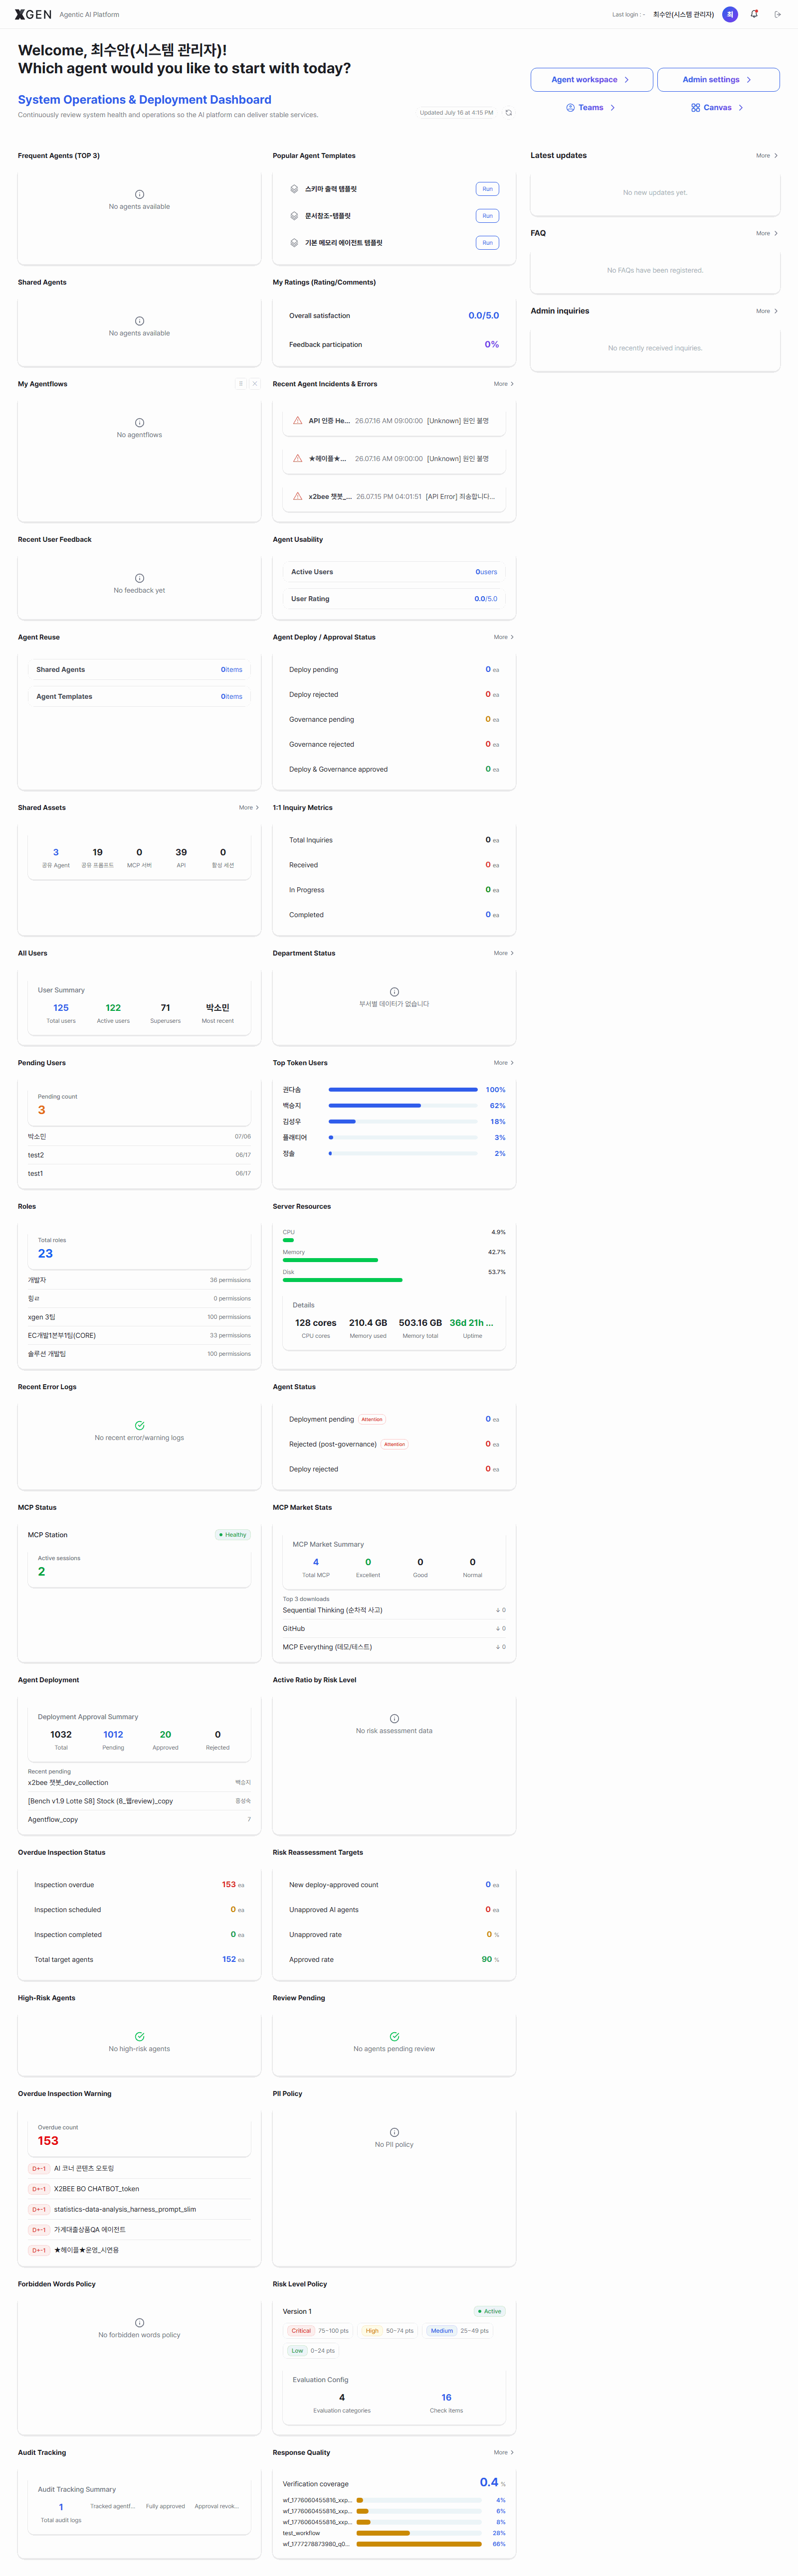The image size is (798, 2576).
Task: Expand More in Admin inquiries
Action: coord(767,311)
